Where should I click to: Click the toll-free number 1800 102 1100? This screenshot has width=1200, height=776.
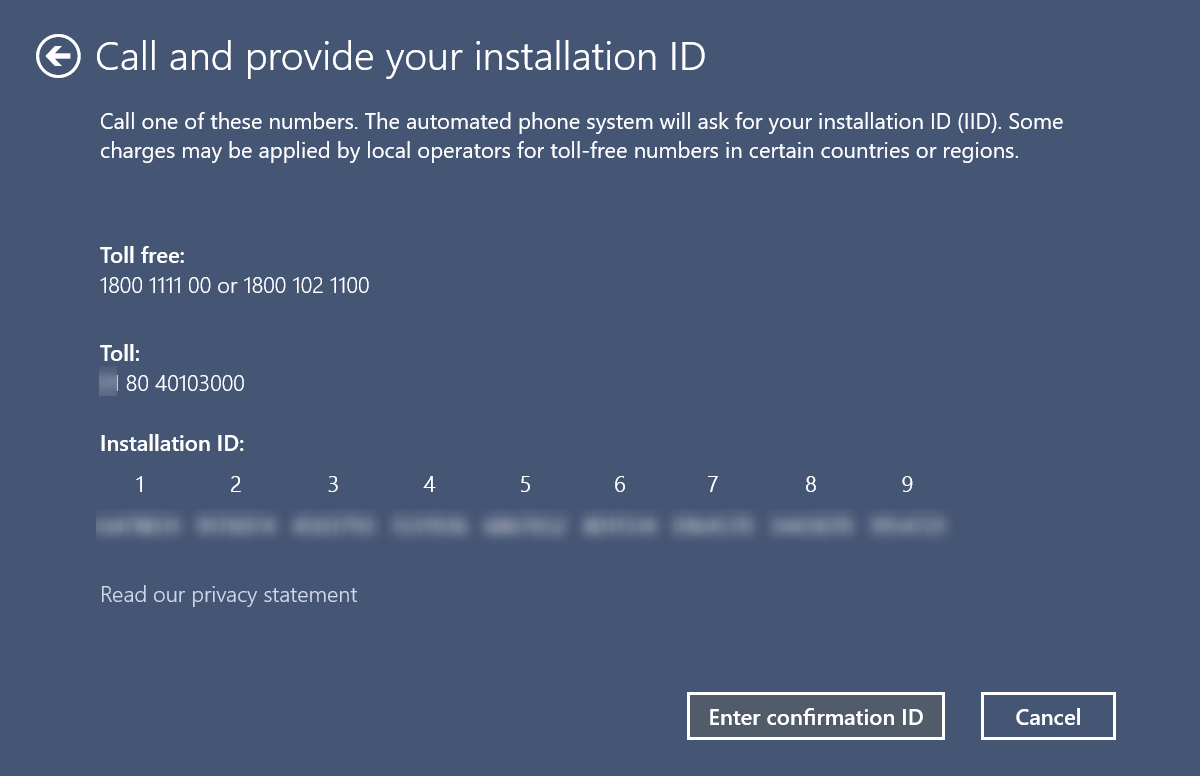(306, 286)
